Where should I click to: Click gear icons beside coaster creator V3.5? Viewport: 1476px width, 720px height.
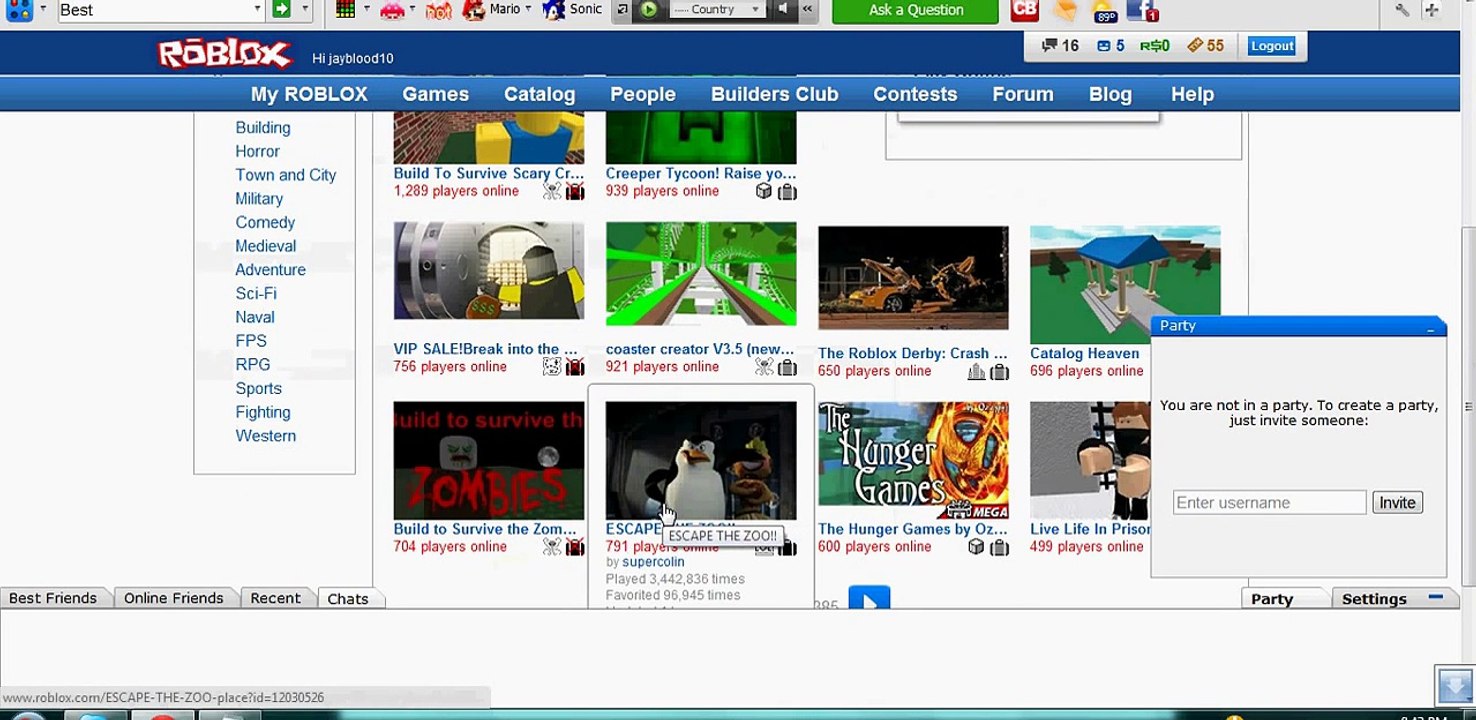[776, 367]
